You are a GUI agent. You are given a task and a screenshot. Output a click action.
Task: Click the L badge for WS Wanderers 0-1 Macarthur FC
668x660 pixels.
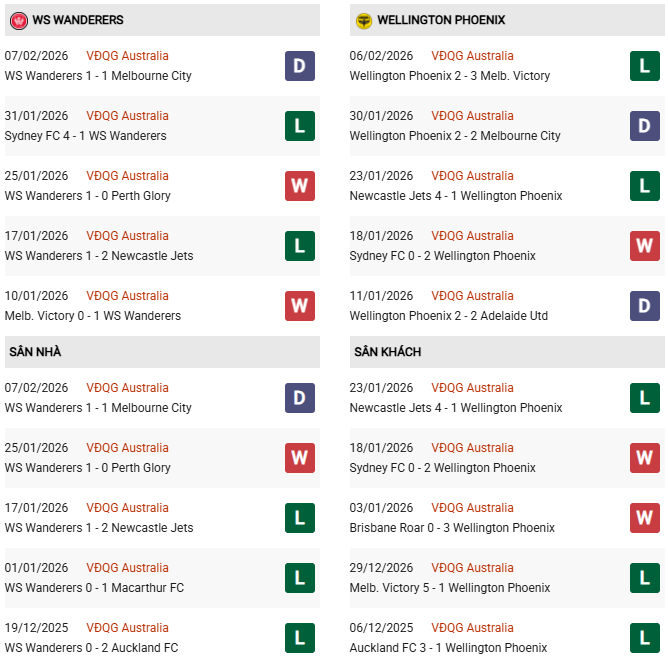(300, 578)
